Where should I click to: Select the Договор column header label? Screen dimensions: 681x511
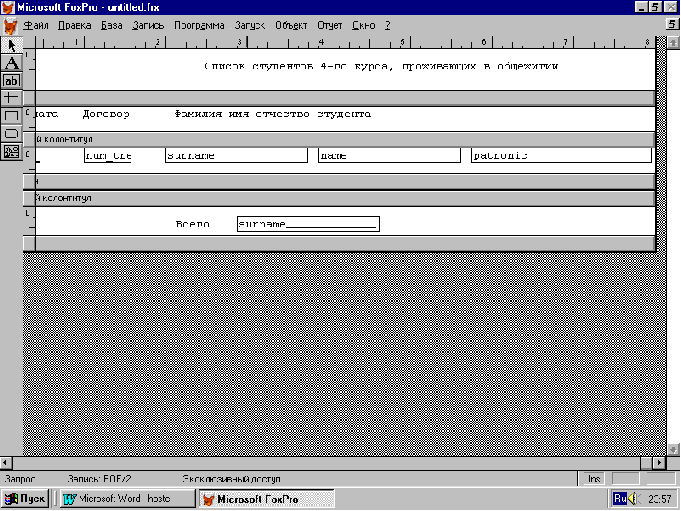(106, 114)
